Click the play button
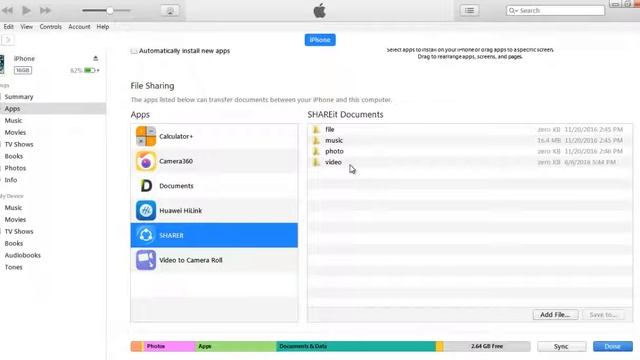Screen dimensions: 640x360 pyautogui.click(x=26, y=10)
